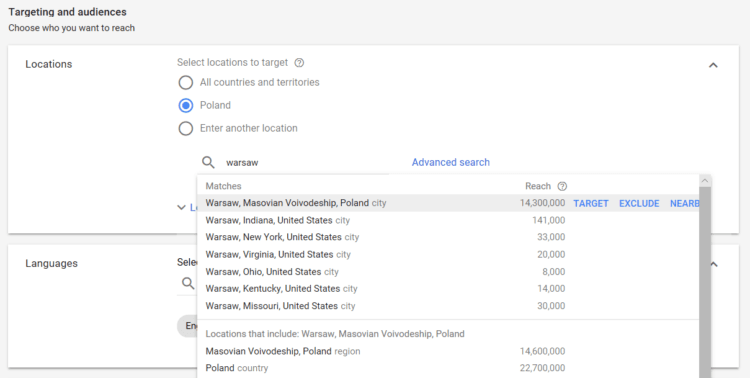Image resolution: width=750 pixels, height=378 pixels.
Task: Open help icon beside Reach column
Action: click(x=562, y=186)
